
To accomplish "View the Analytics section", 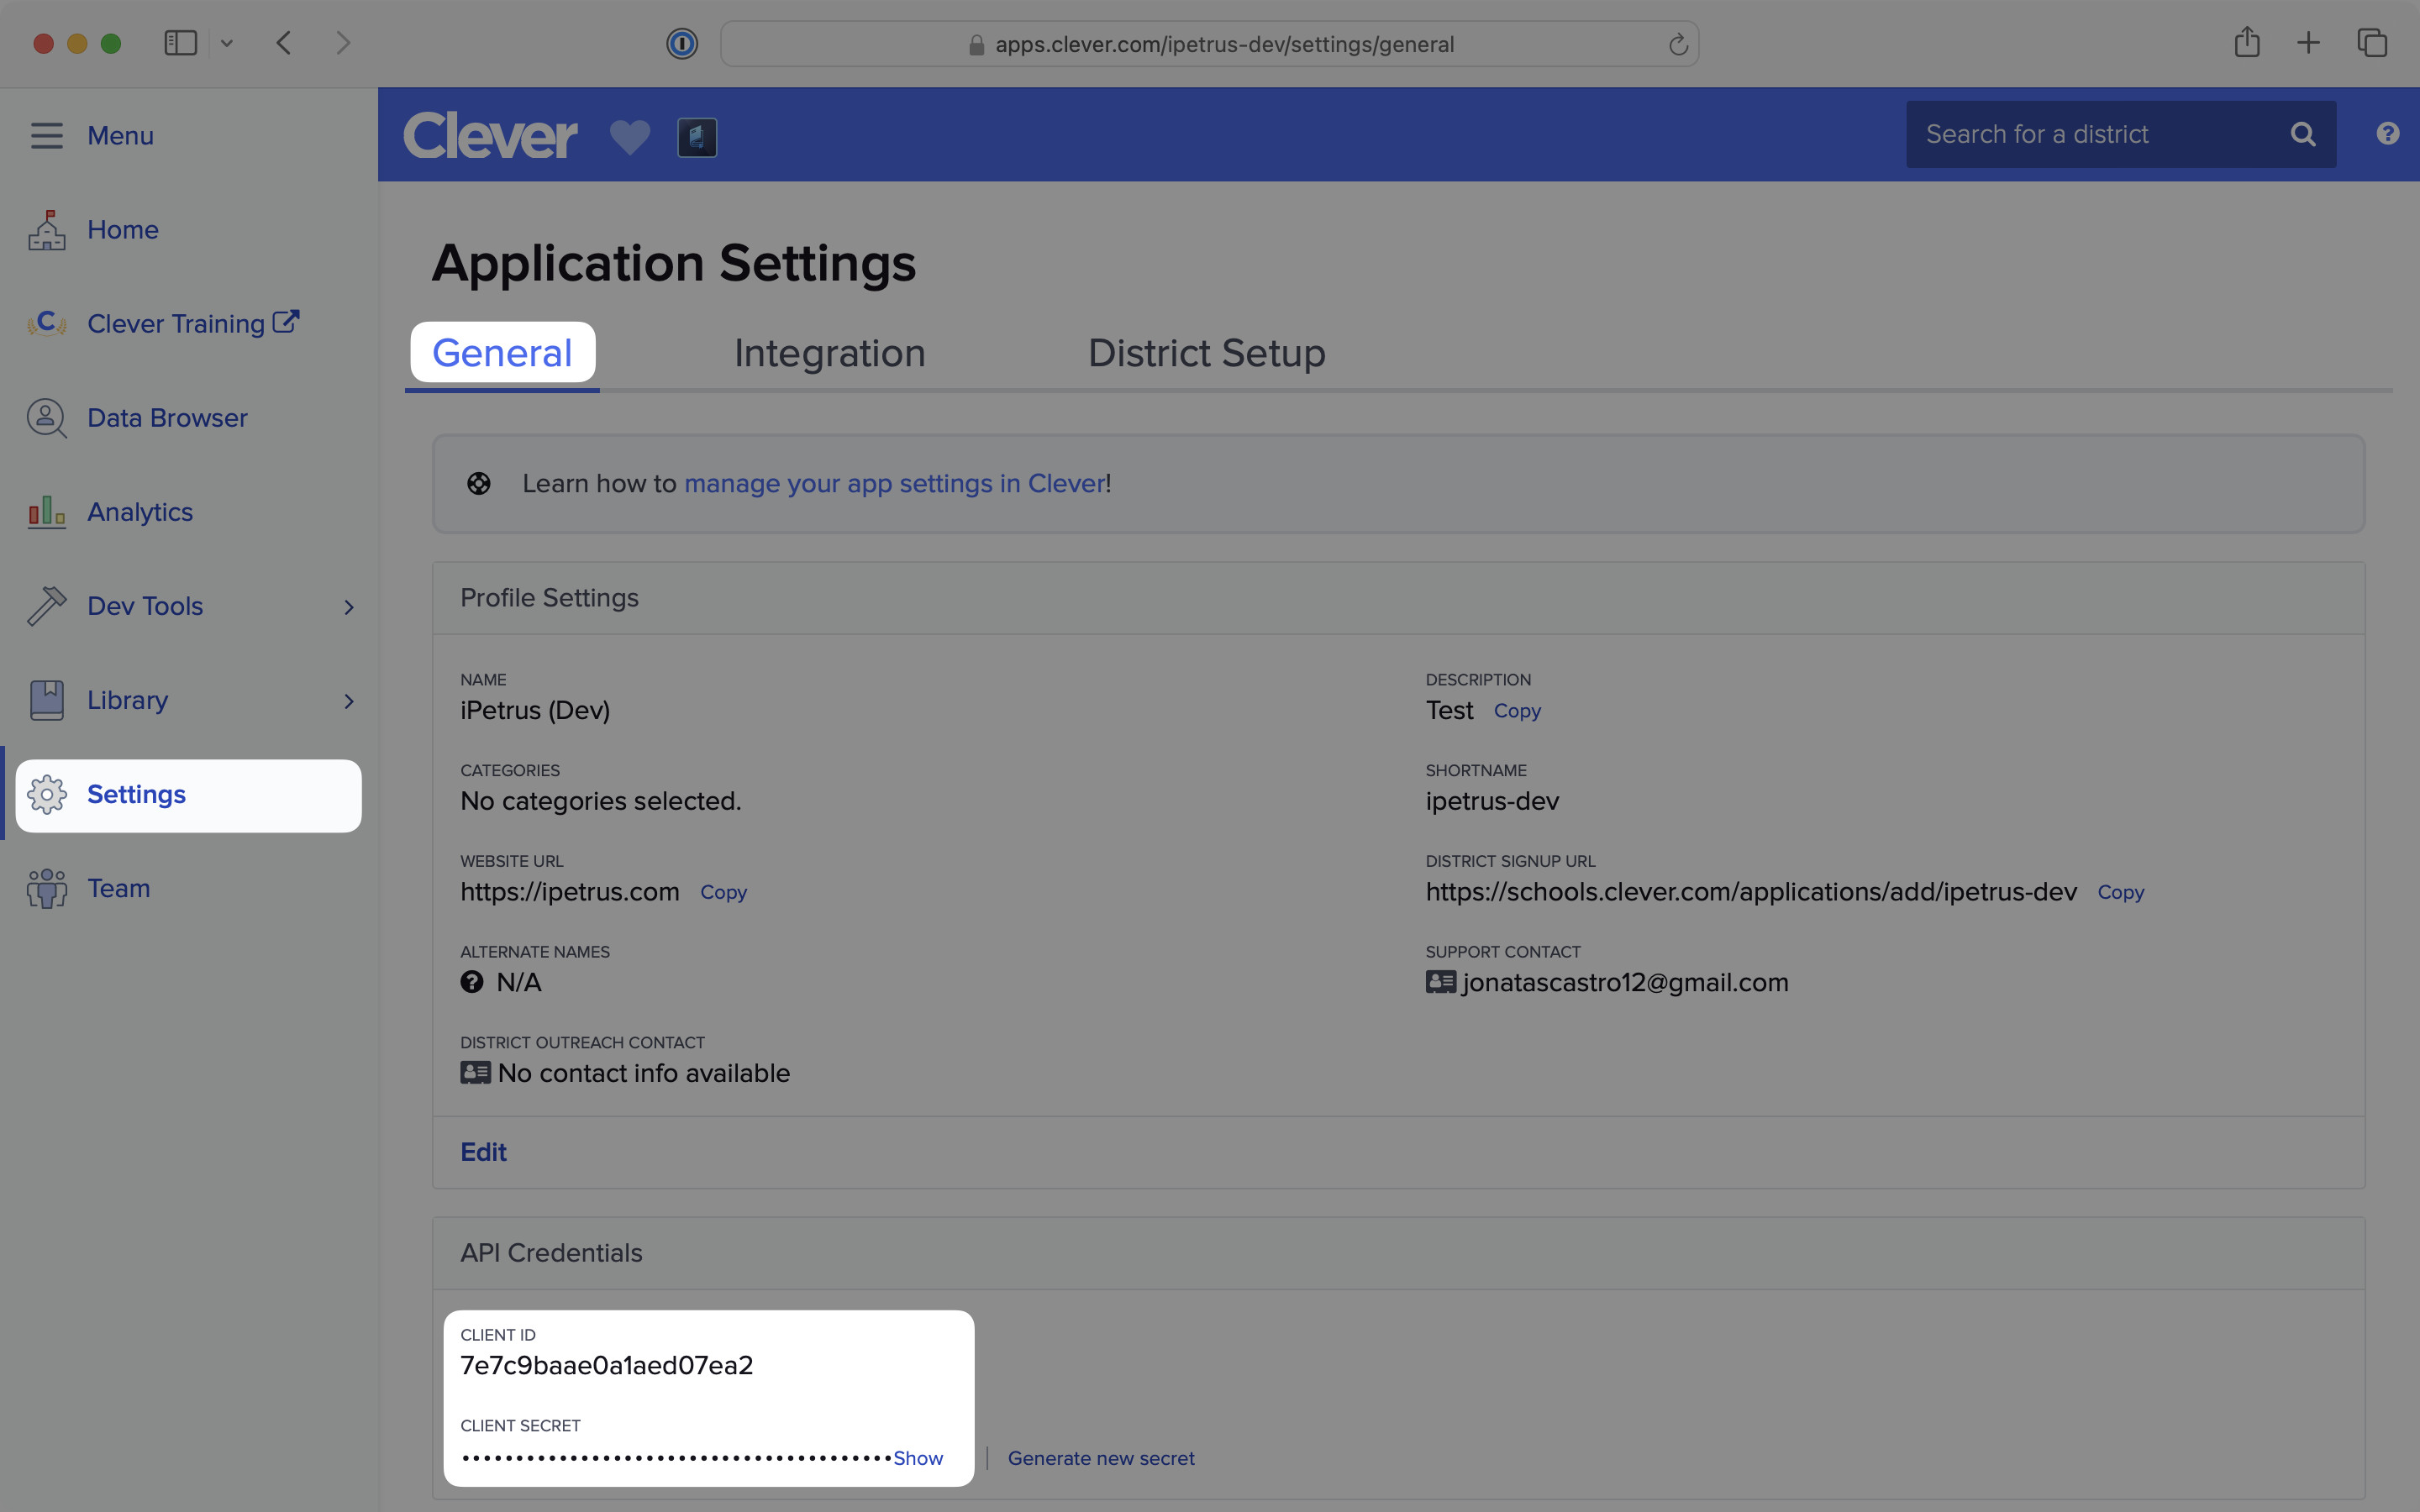I will click(140, 511).
